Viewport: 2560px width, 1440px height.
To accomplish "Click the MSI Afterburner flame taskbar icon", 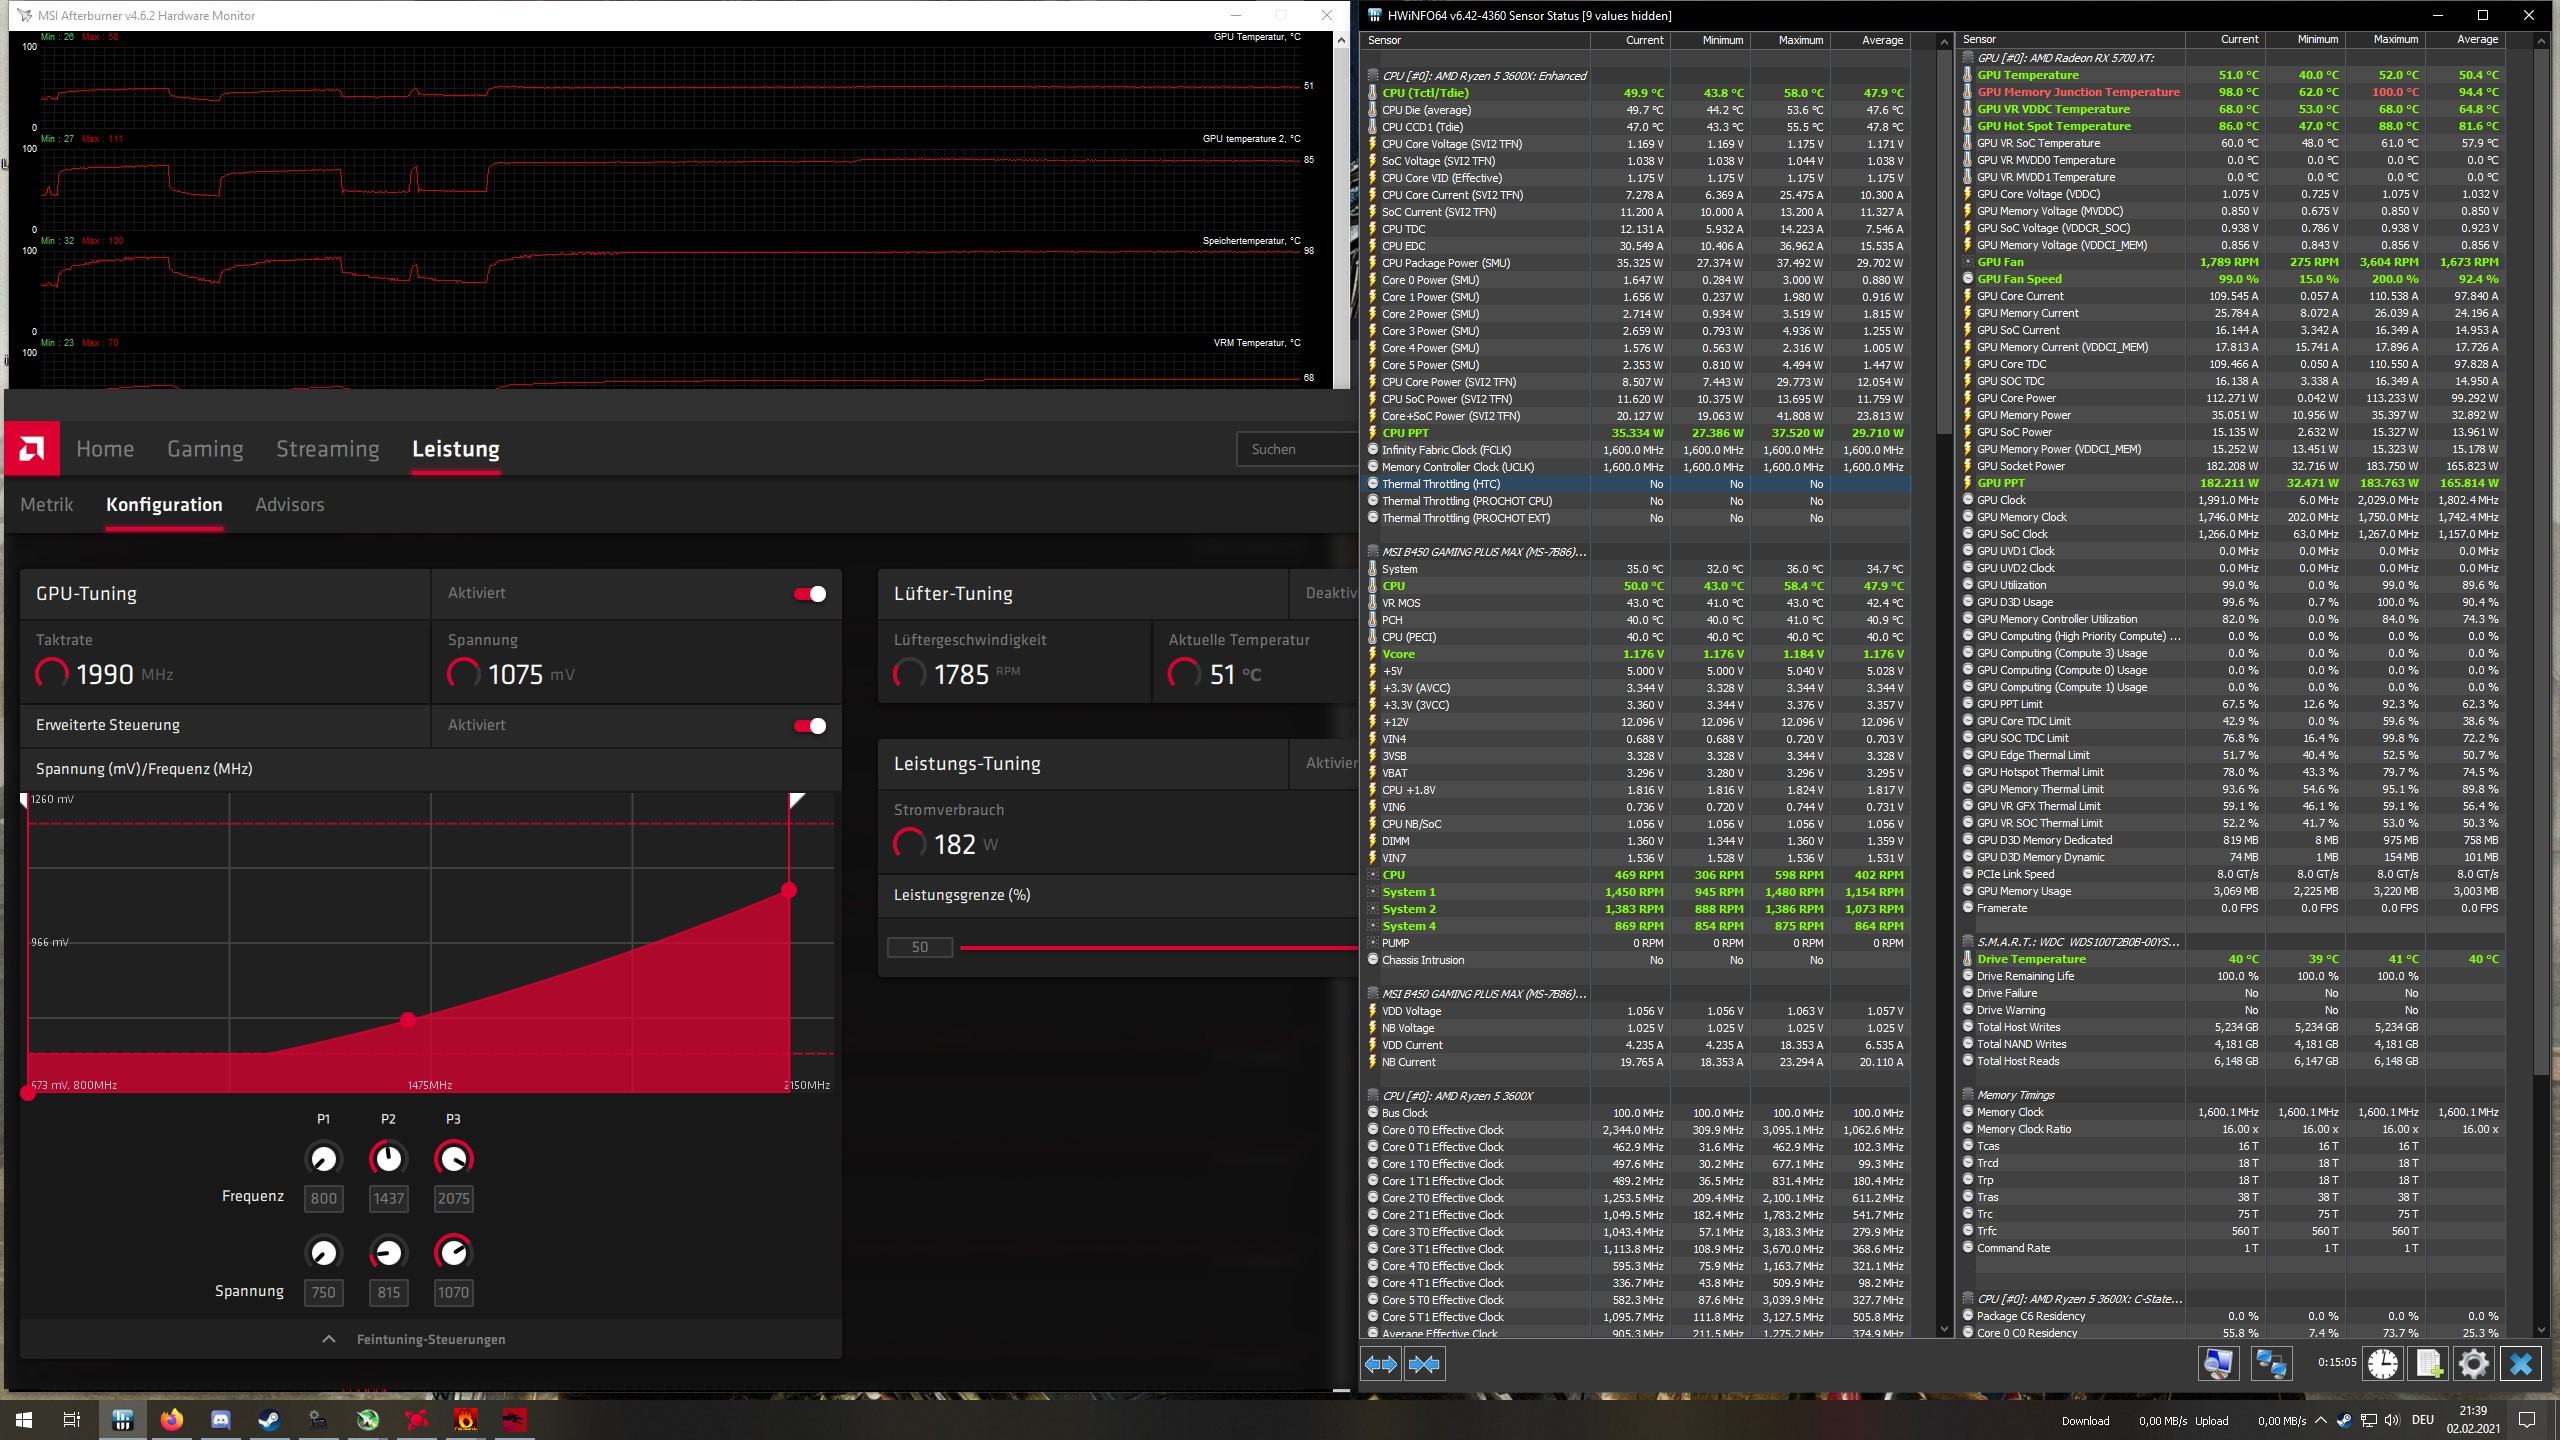I will click(466, 1420).
